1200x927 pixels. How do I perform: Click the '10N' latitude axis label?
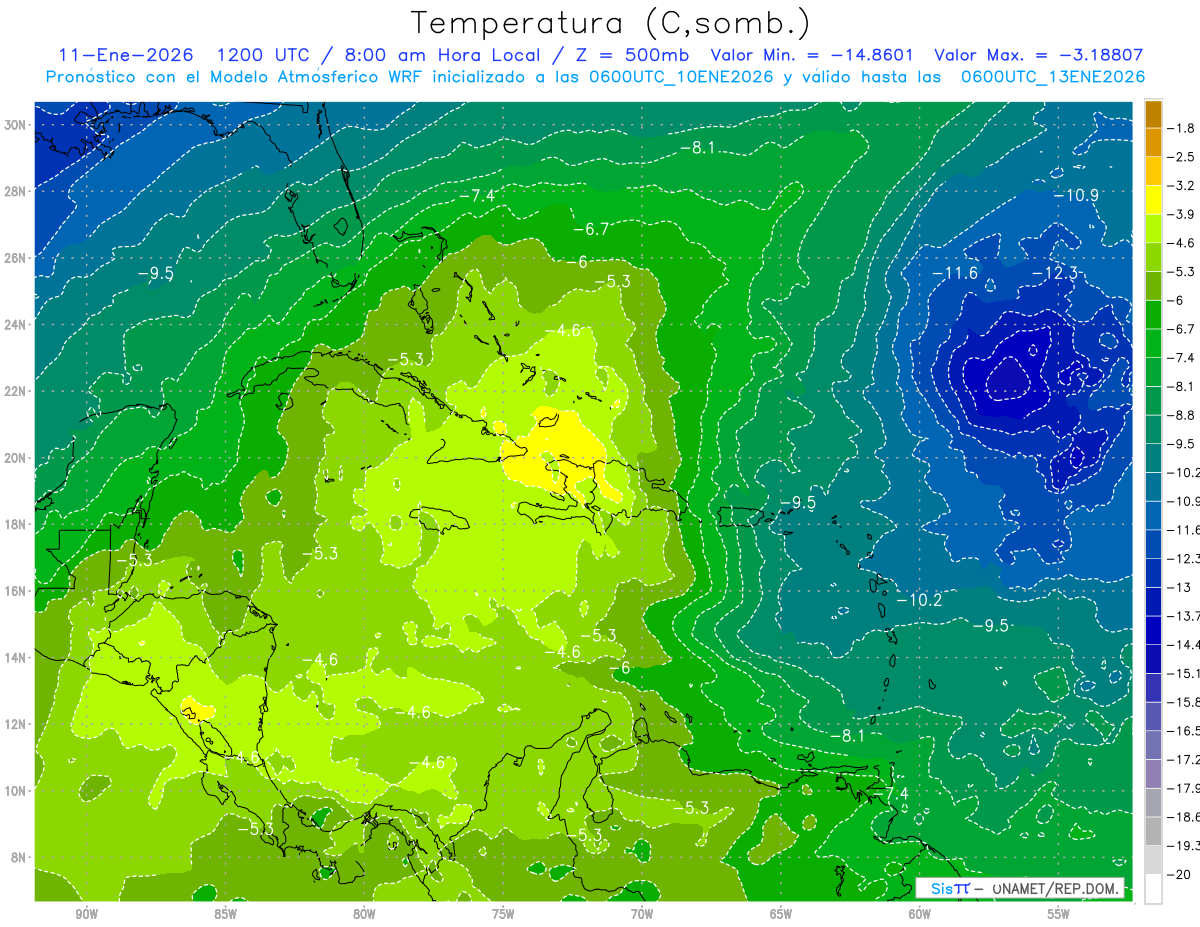(17, 791)
